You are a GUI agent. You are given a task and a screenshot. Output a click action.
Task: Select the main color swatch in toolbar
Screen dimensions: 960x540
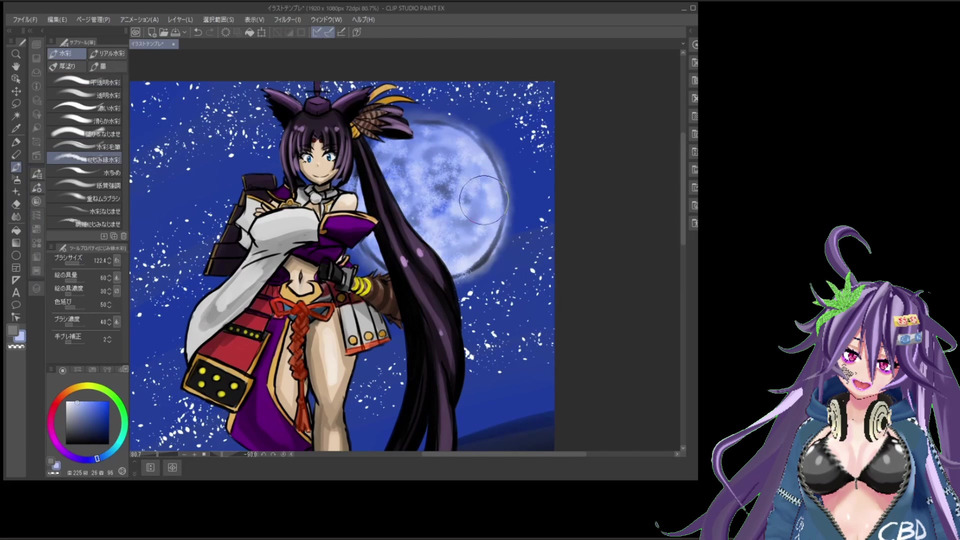click(x=13, y=331)
